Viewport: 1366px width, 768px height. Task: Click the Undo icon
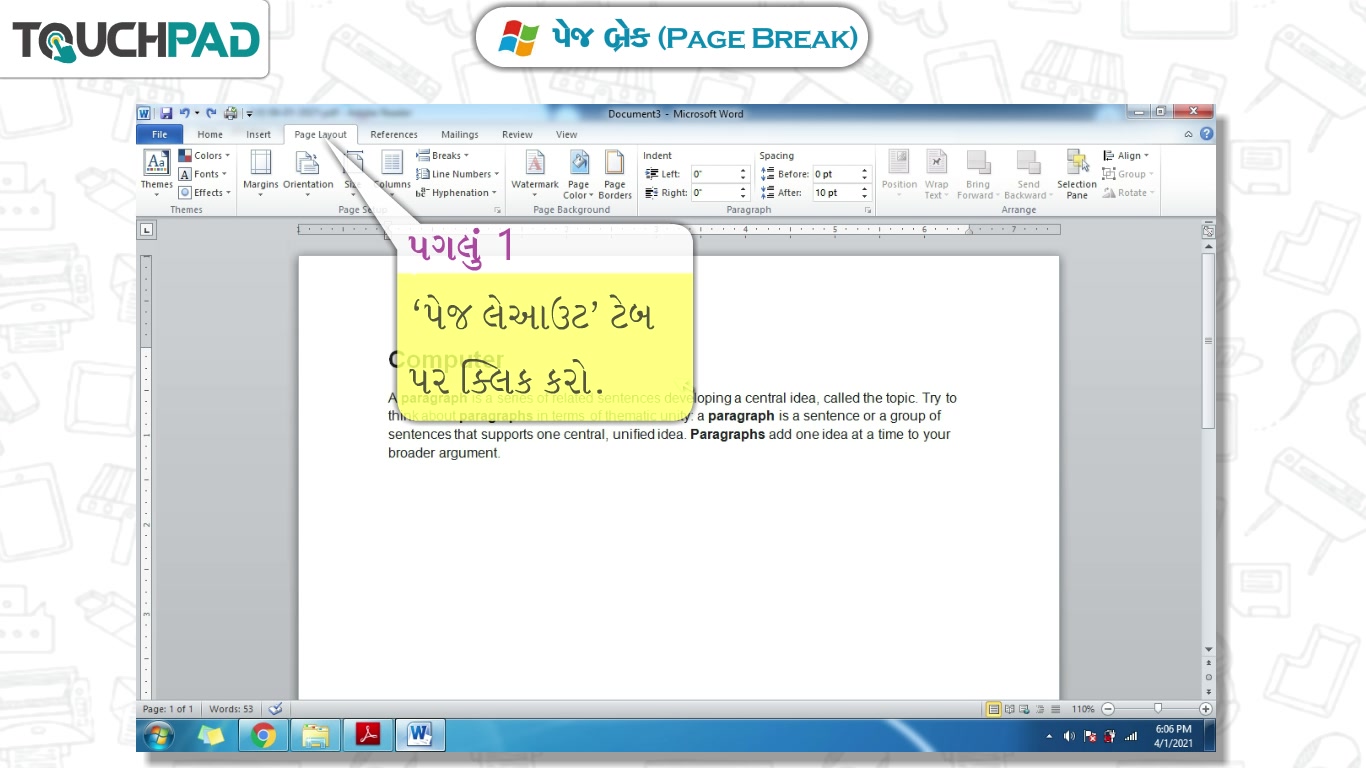click(x=184, y=114)
